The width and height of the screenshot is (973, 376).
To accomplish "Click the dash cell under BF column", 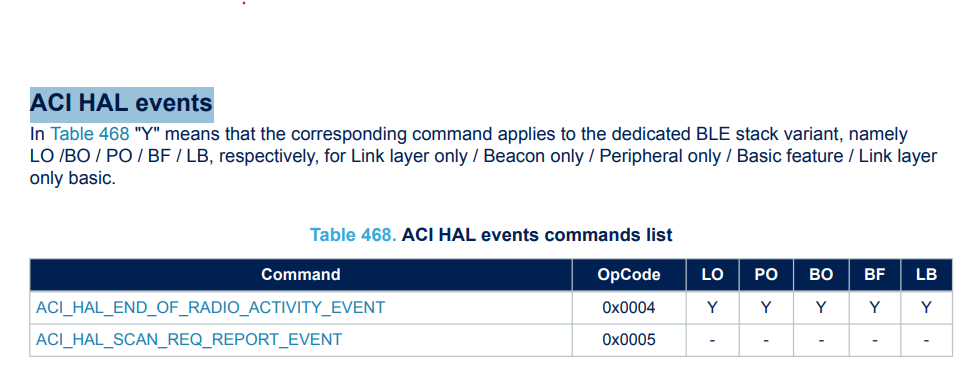I will tap(874, 339).
